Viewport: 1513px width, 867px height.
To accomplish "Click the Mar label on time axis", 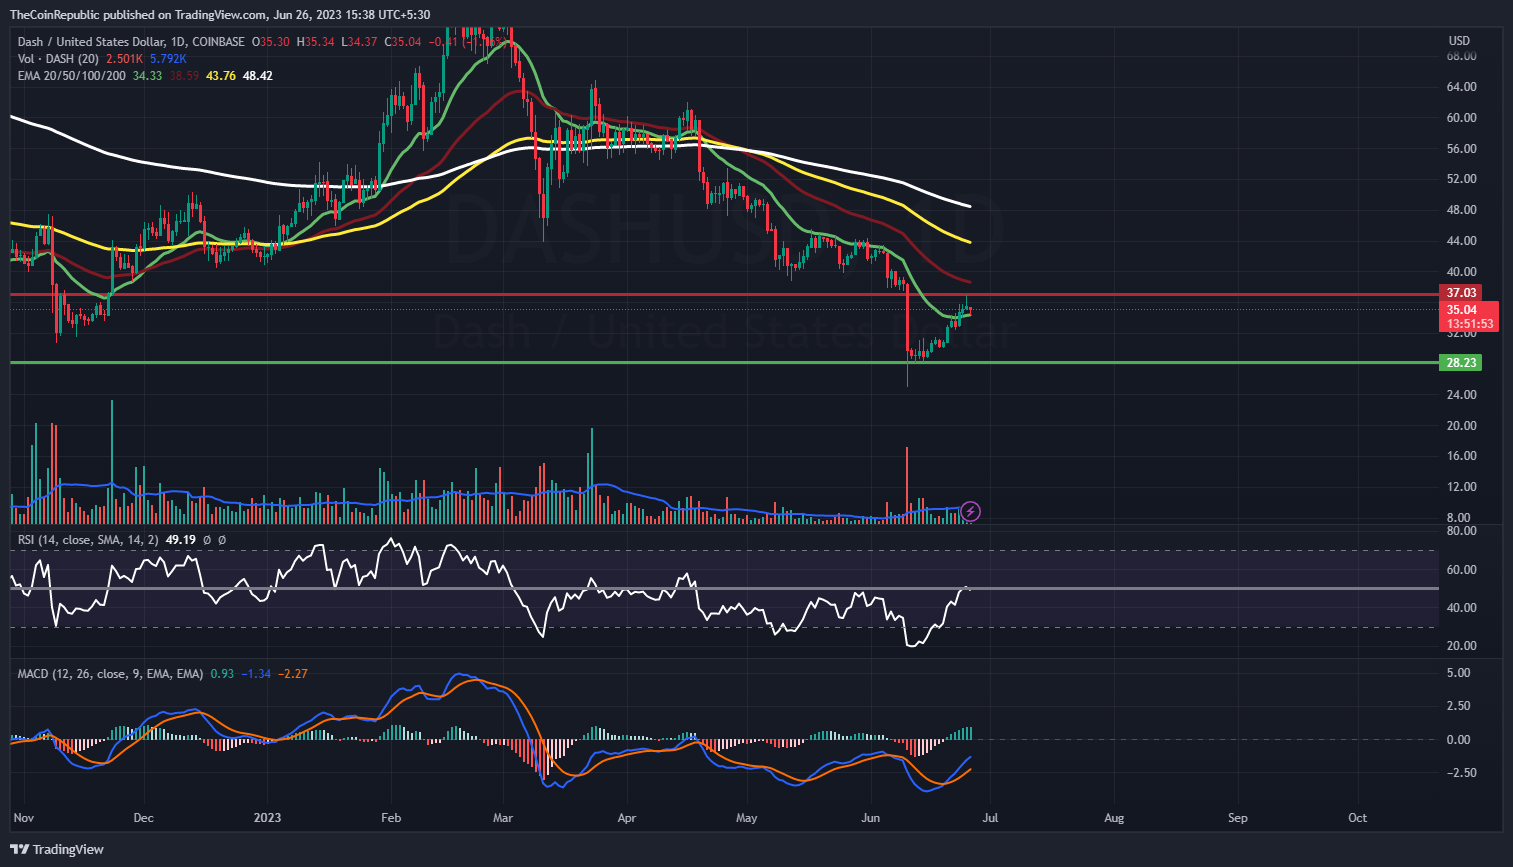I will click(x=503, y=818).
